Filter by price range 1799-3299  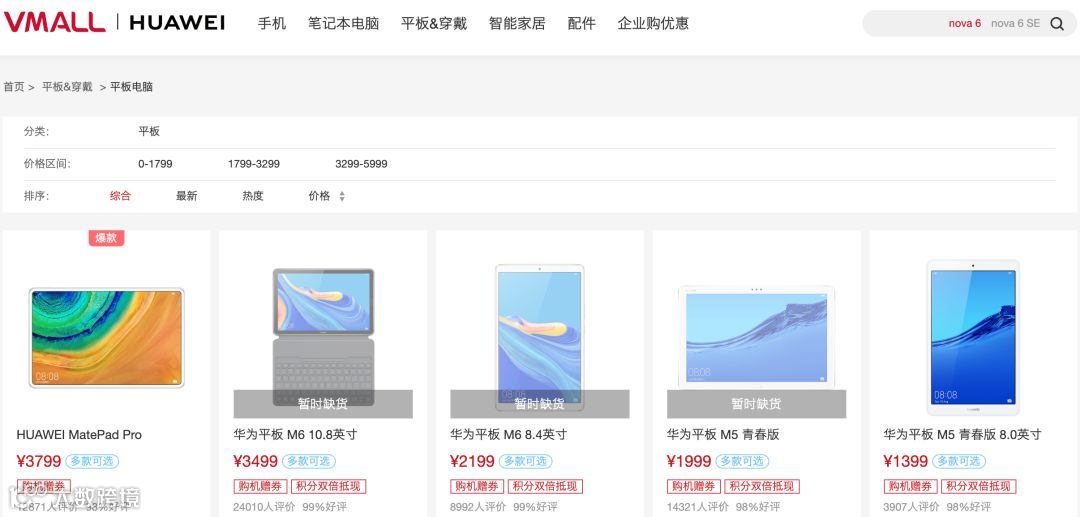[x=253, y=164]
